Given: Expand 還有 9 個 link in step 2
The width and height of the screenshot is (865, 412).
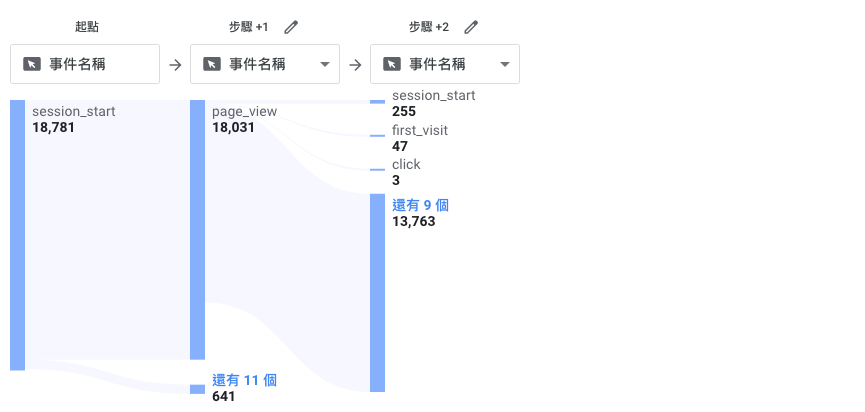Looking at the screenshot, I should [x=420, y=205].
